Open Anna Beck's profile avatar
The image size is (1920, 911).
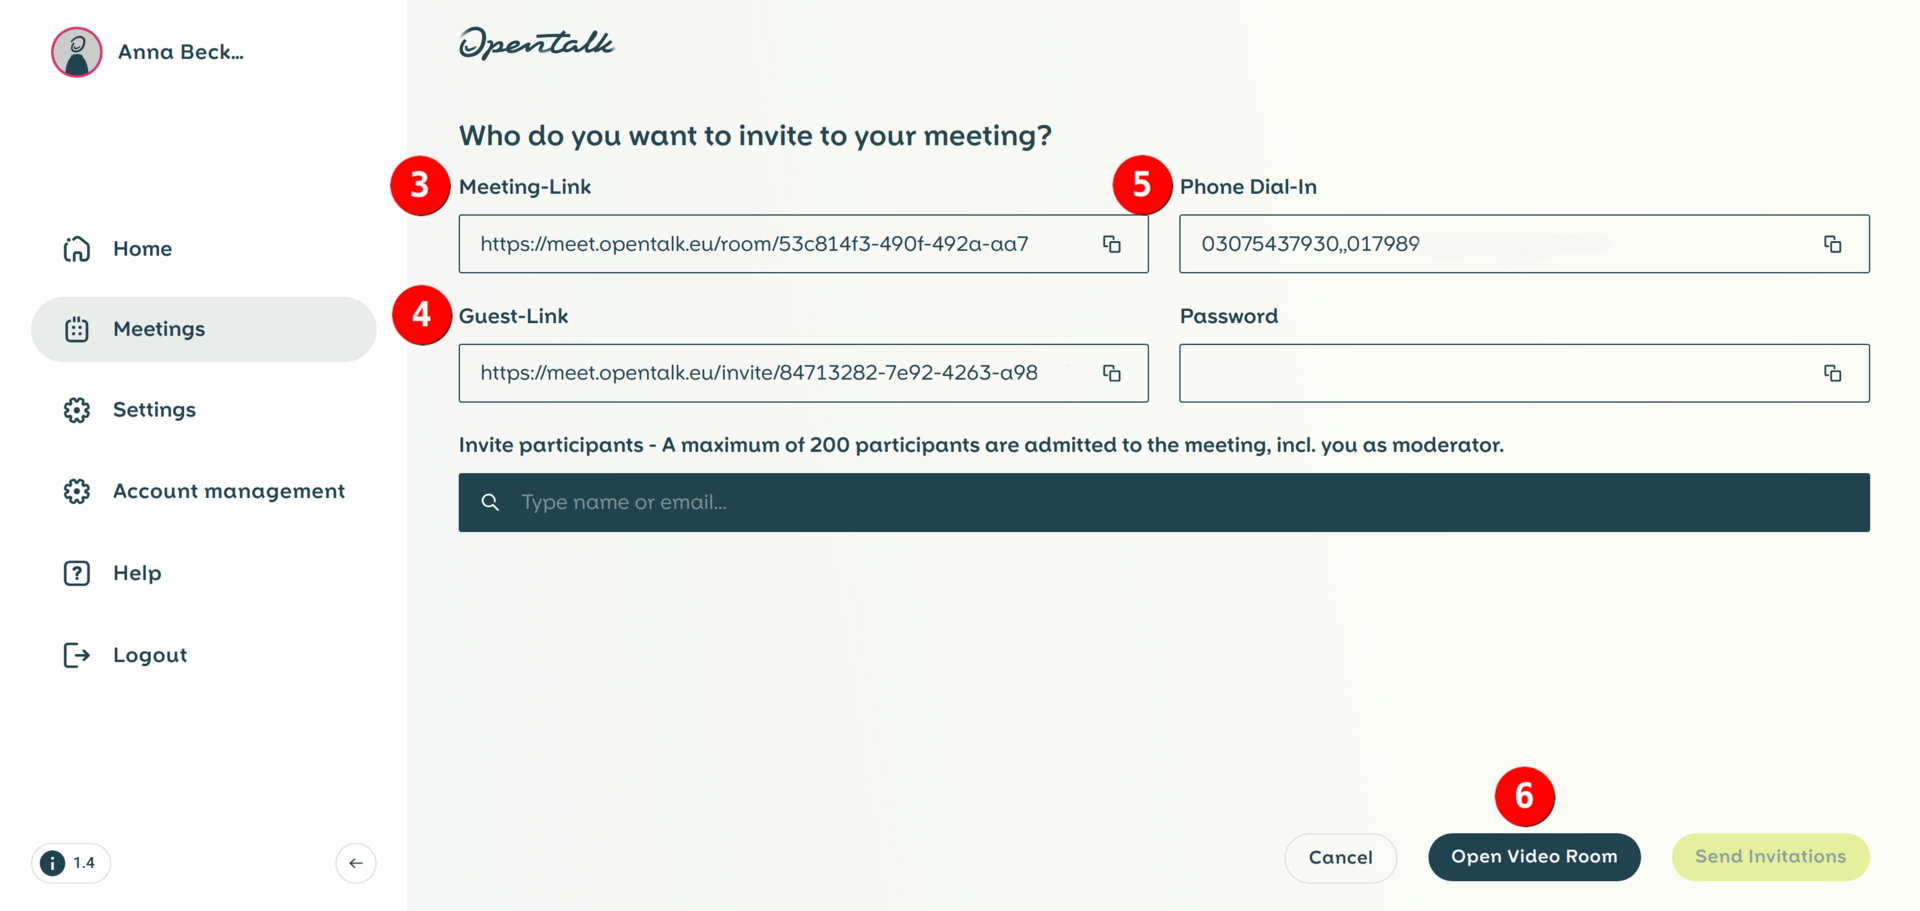point(76,51)
